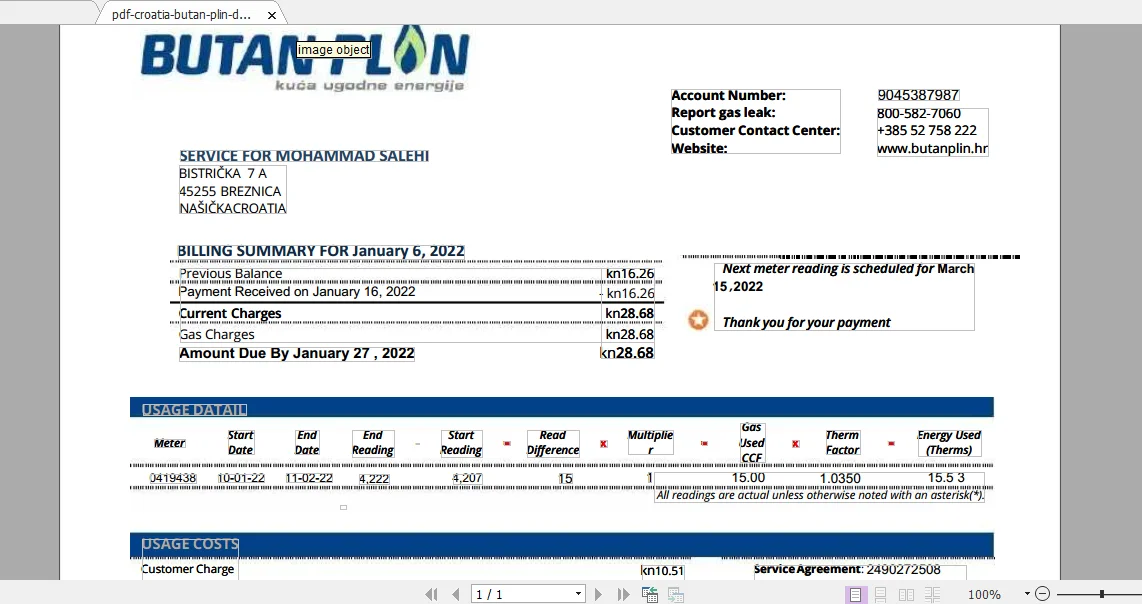Go to the previous page
This screenshot has height=604, width=1142.
pyautogui.click(x=455, y=595)
